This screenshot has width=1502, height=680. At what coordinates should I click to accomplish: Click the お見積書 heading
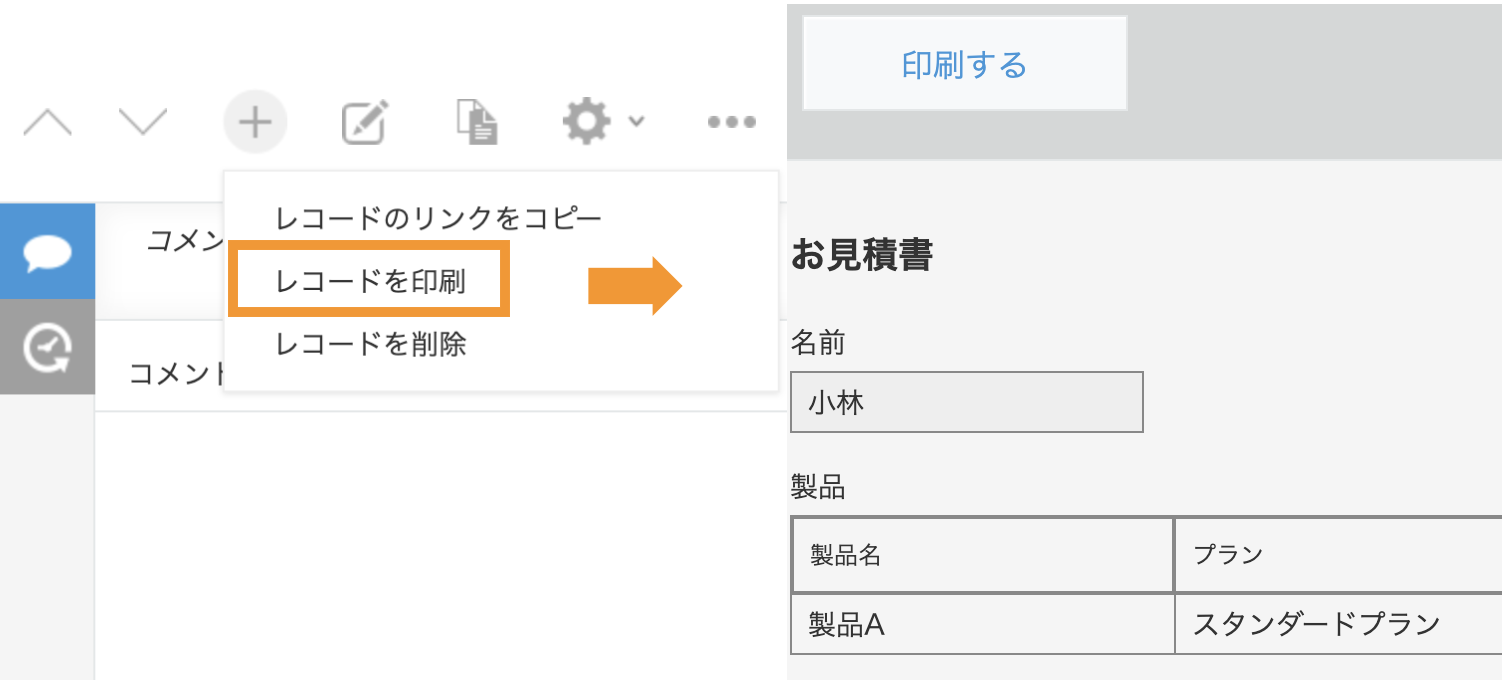[x=862, y=255]
